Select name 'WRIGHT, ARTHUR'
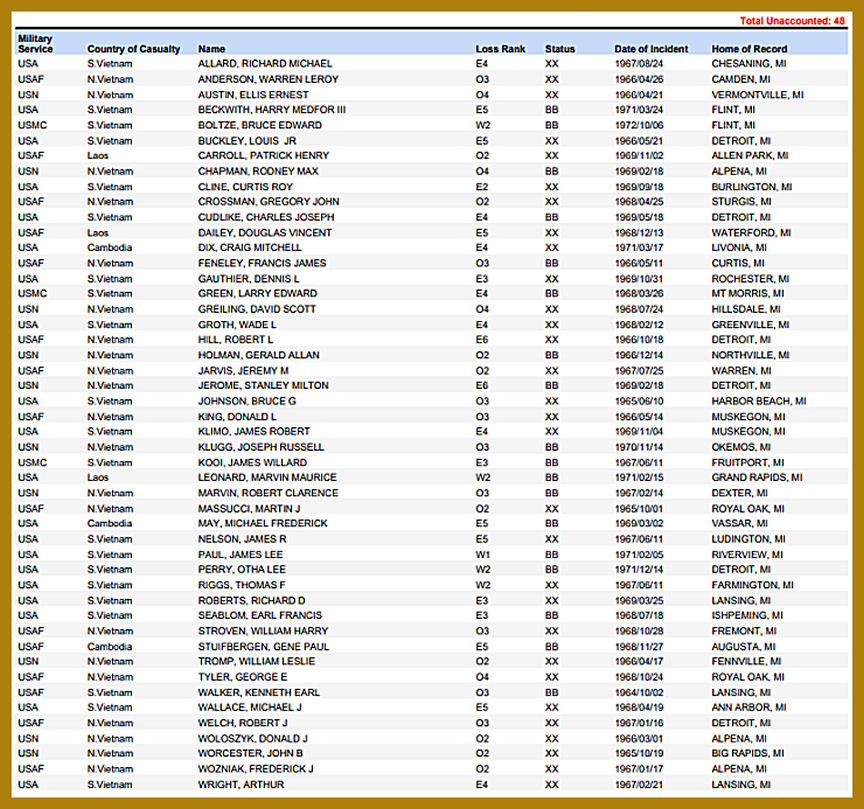Screen dimensions: 864x809 pyautogui.click(x=241, y=785)
